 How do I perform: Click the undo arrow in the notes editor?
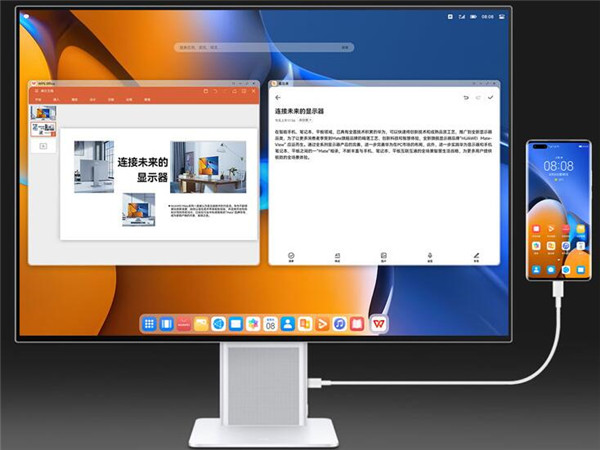tap(465, 98)
